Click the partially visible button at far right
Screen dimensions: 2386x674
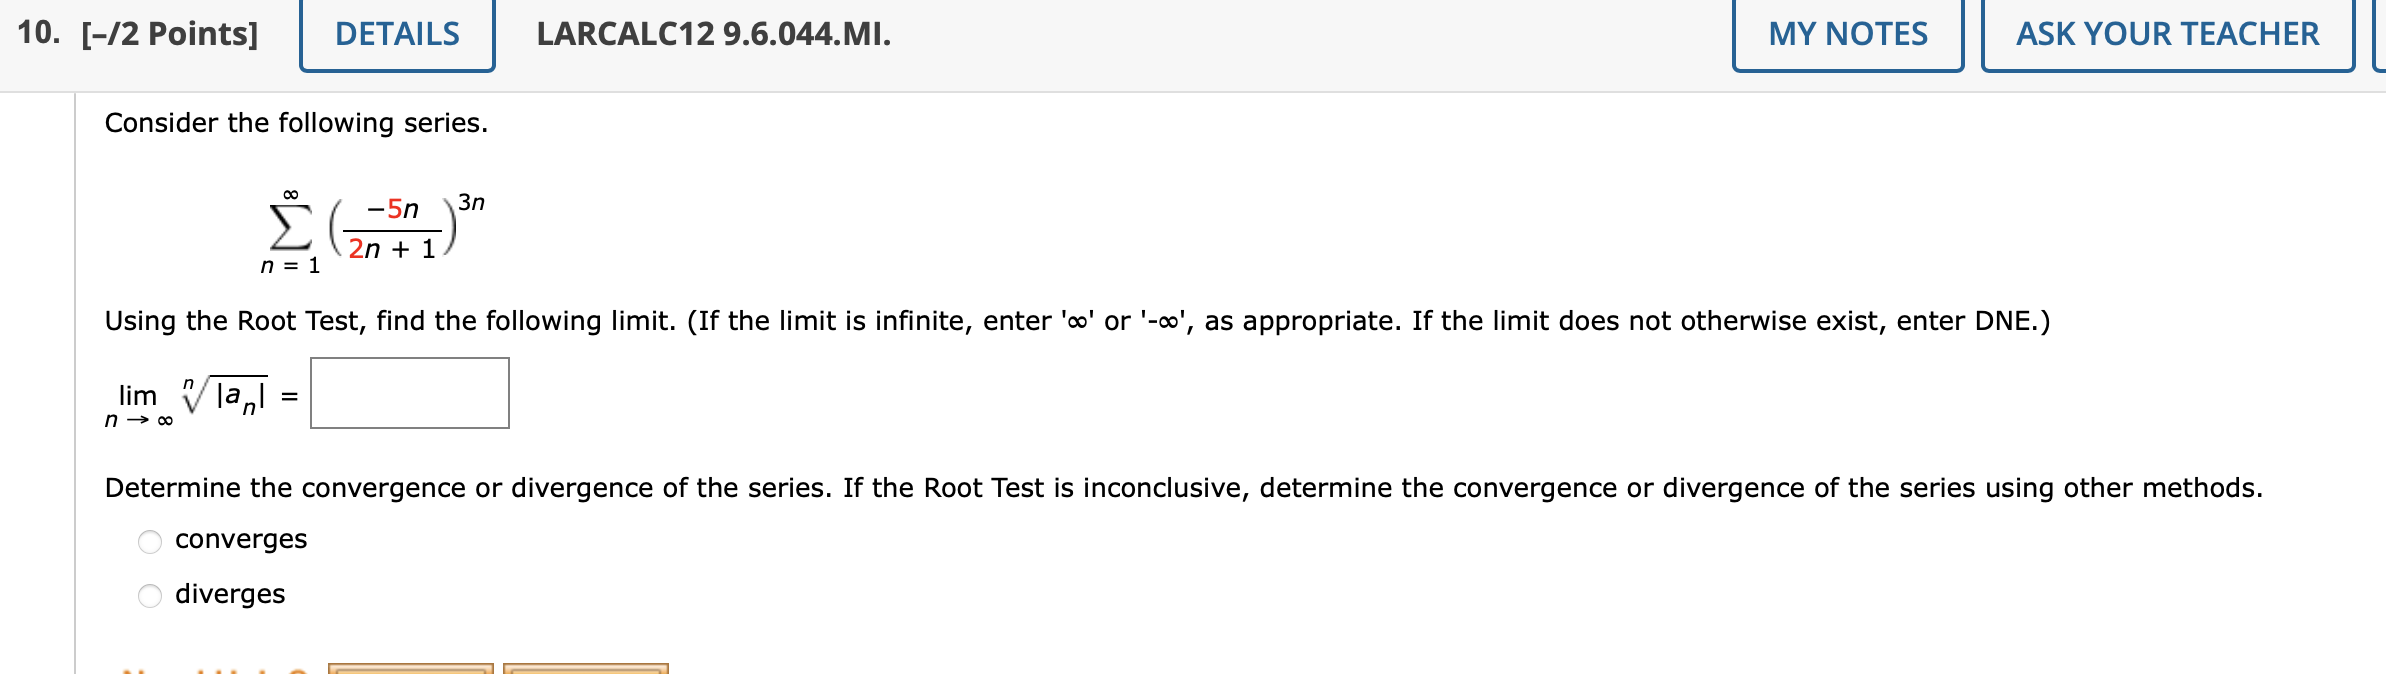2378,35
